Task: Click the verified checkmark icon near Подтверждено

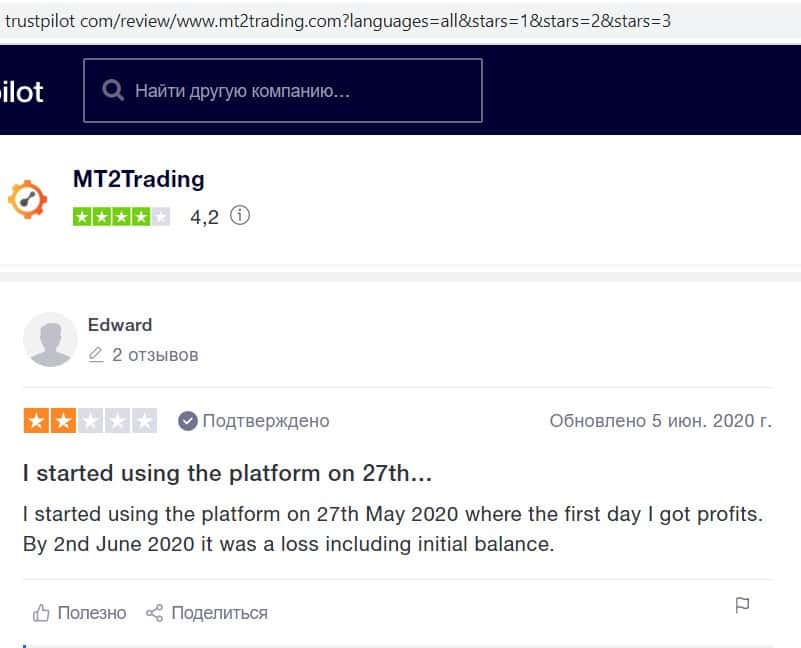Action: click(x=187, y=421)
